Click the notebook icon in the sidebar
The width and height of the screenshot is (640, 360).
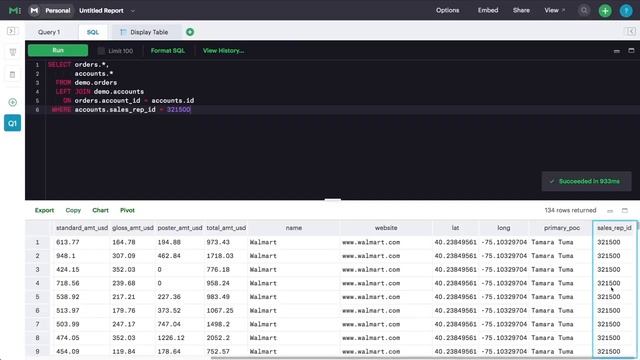(12, 75)
